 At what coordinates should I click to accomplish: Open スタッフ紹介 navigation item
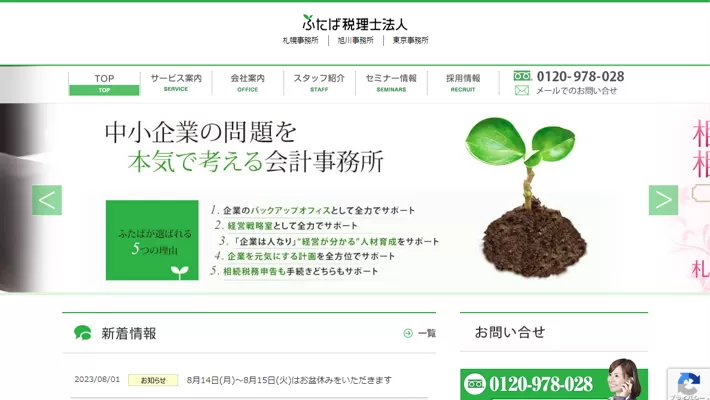click(x=319, y=83)
